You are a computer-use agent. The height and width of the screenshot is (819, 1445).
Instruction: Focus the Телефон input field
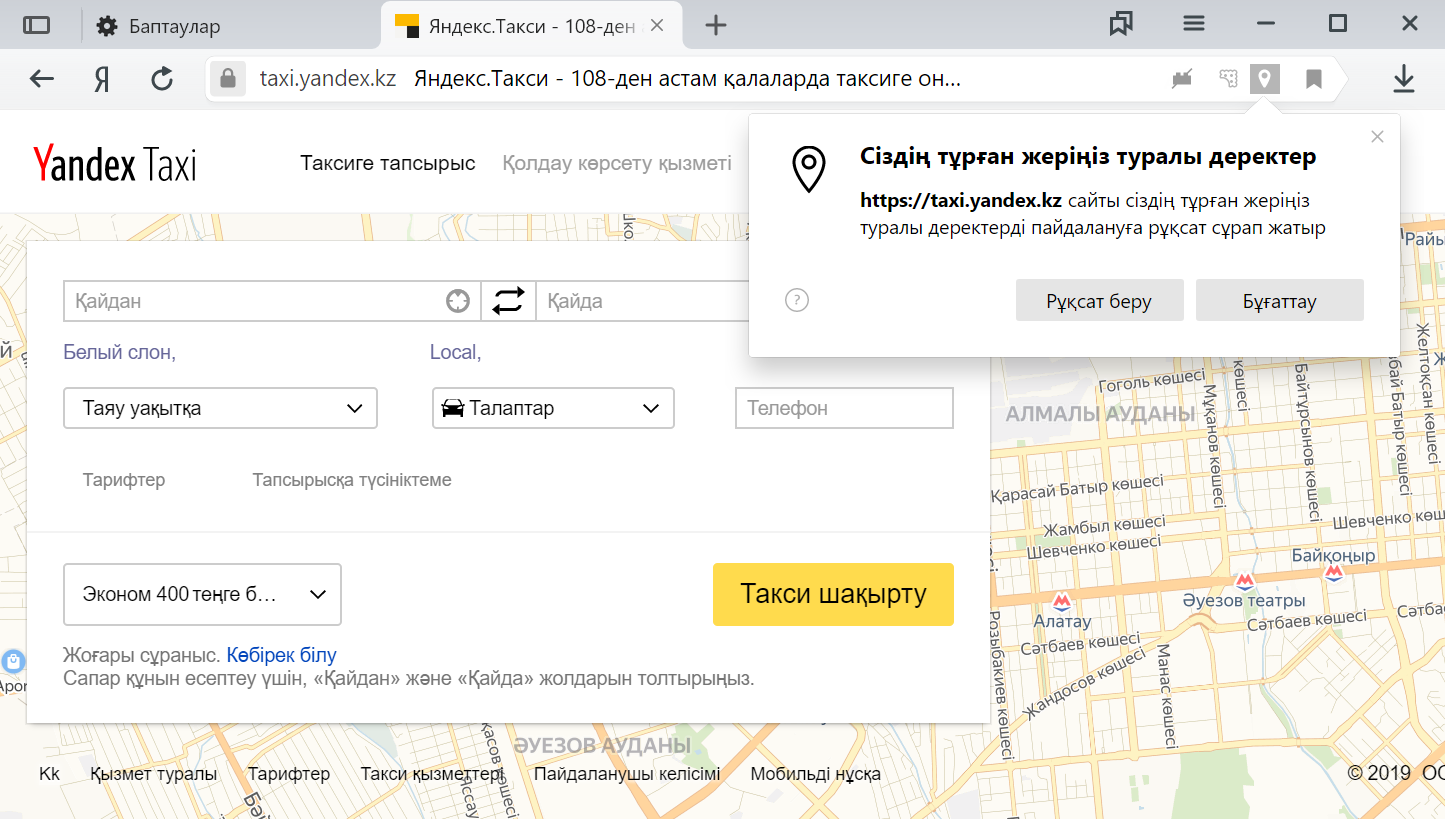coord(844,408)
